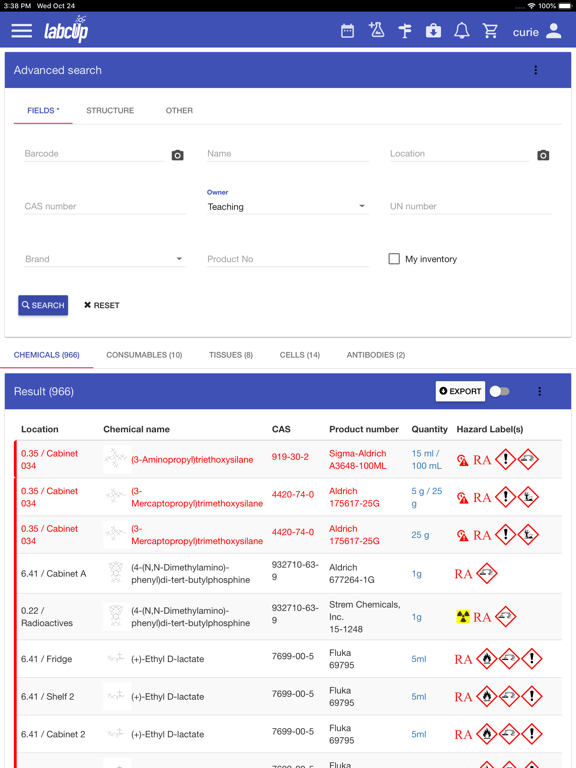576x768 pixels.
Task: Click into the CAS number field
Action: [105, 207]
